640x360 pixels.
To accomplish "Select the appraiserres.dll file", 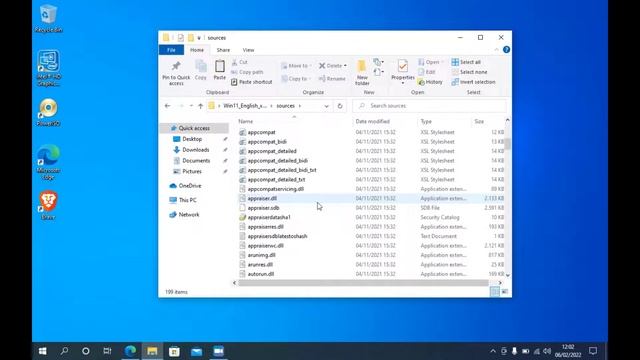I will click(x=265, y=227).
